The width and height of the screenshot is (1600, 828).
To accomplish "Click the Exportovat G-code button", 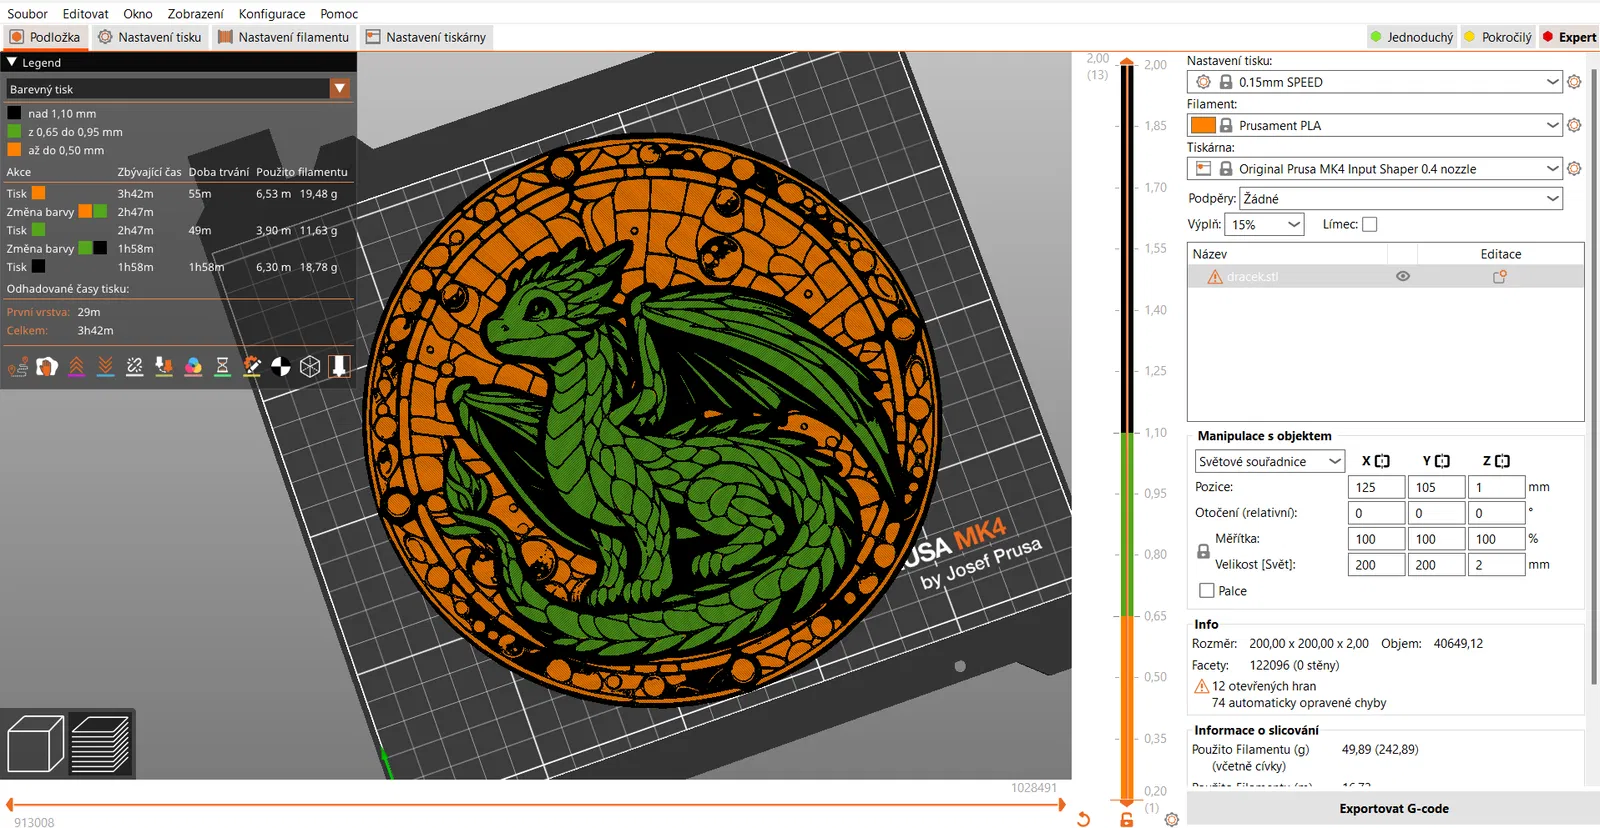I will [x=1393, y=809].
